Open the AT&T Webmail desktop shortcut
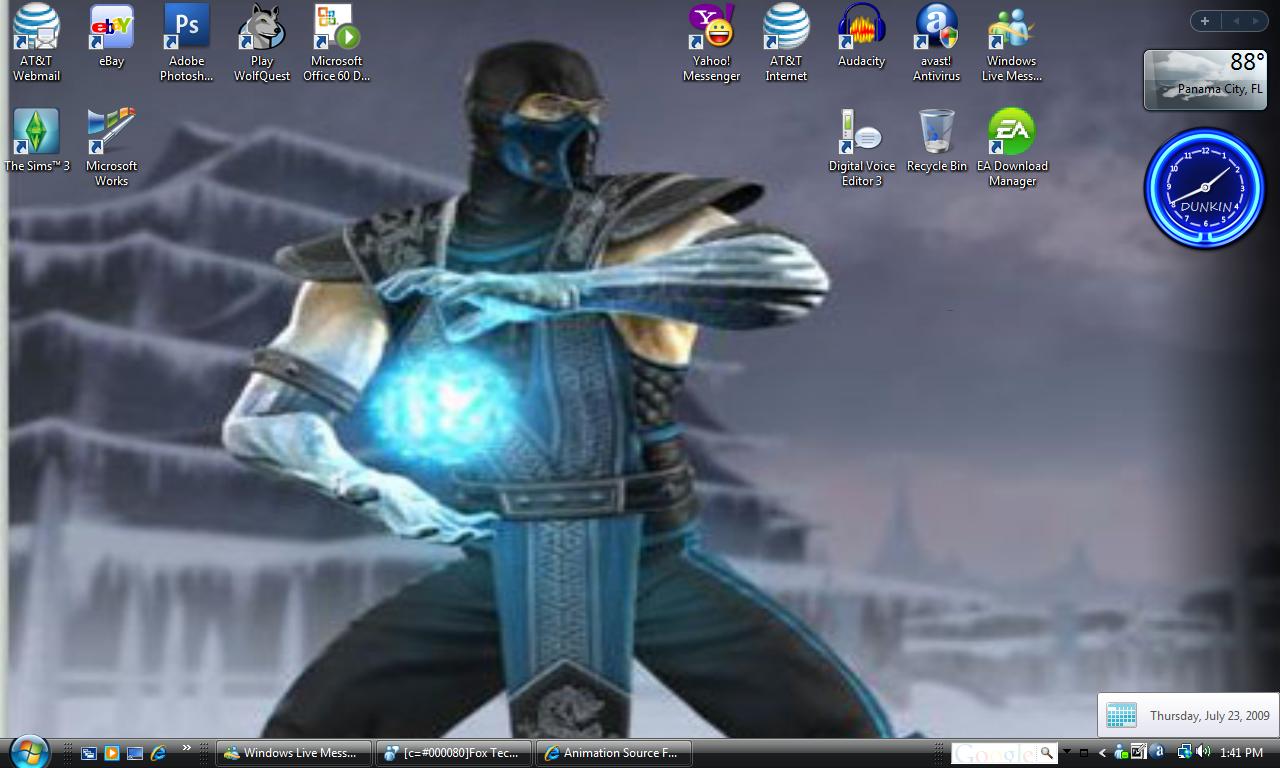 coord(37,42)
